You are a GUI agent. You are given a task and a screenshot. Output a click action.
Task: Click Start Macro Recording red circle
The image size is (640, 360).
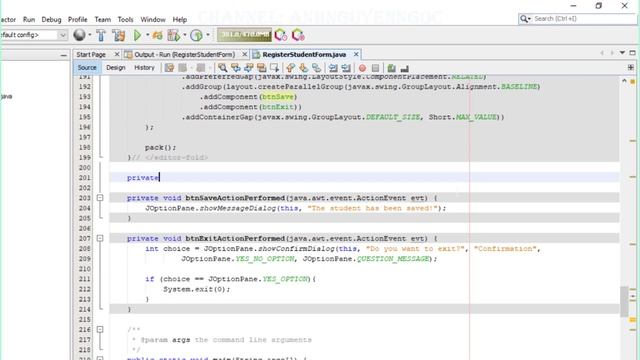click(x=362, y=68)
